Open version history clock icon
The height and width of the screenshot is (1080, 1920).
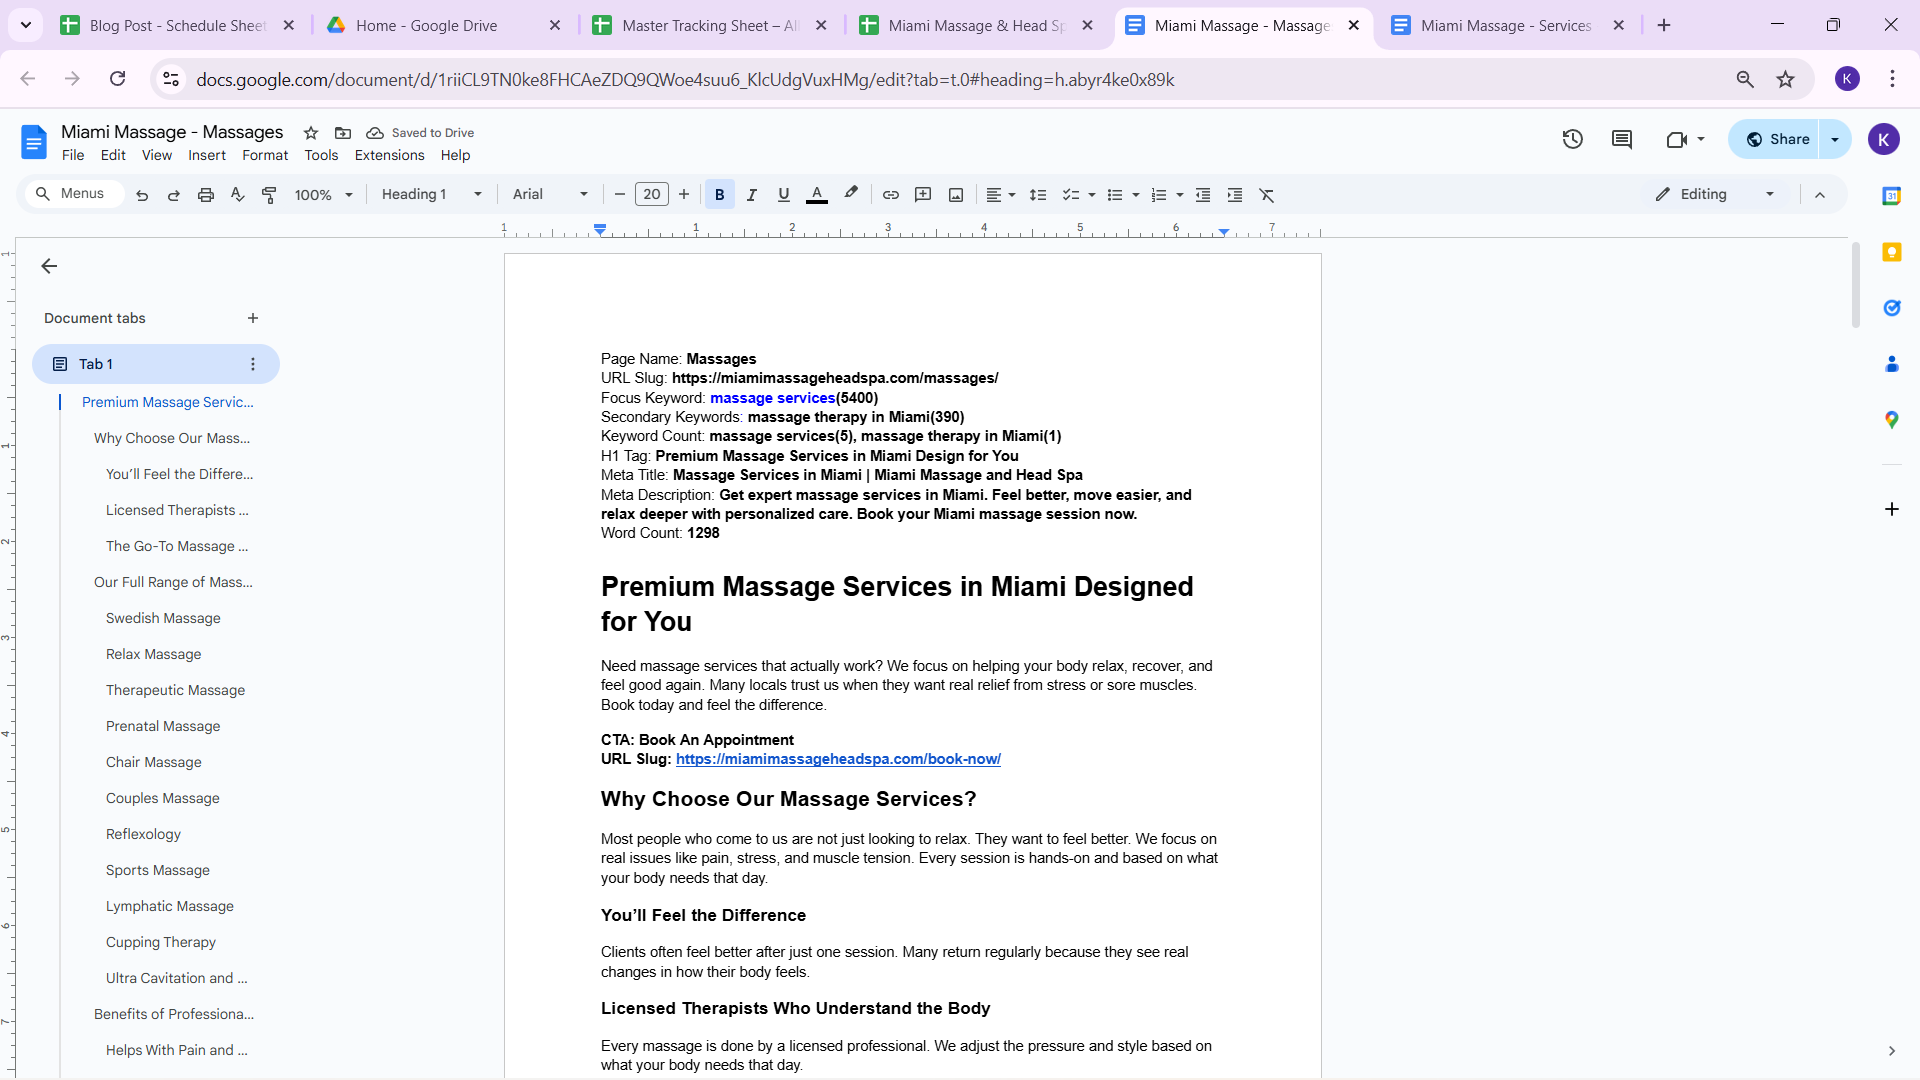[x=1572, y=139]
